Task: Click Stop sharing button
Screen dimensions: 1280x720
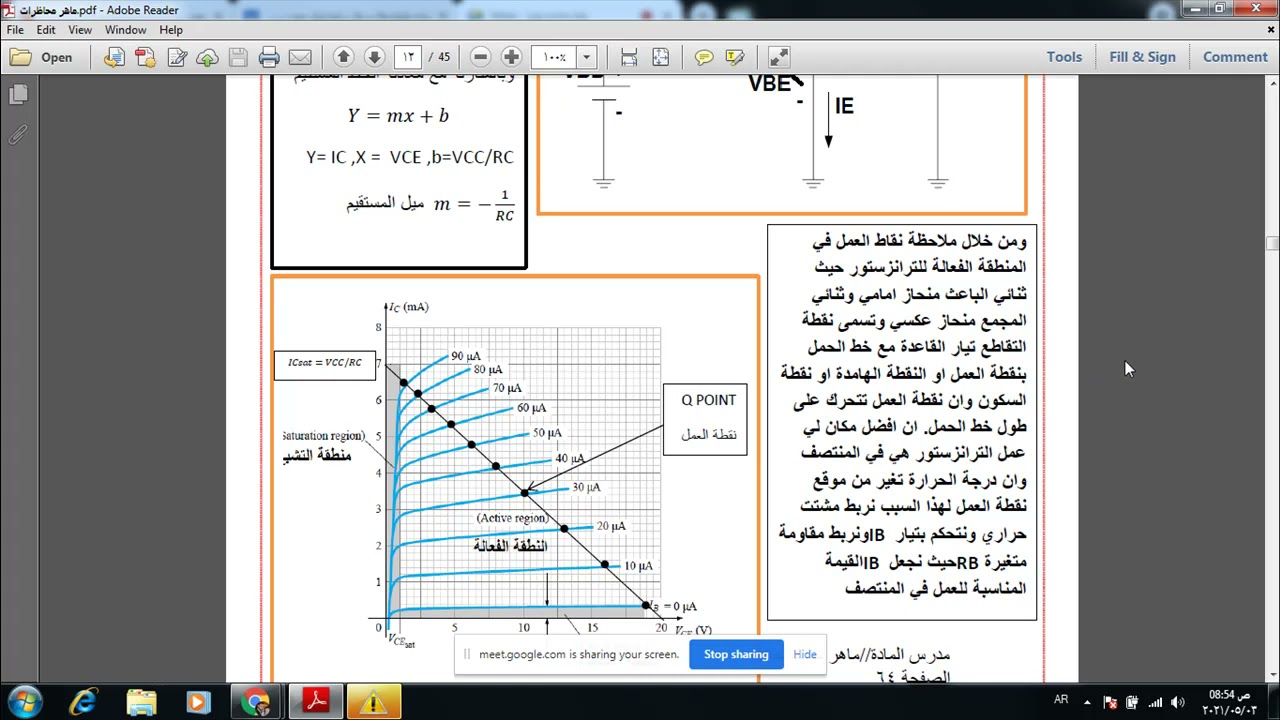Action: point(736,654)
